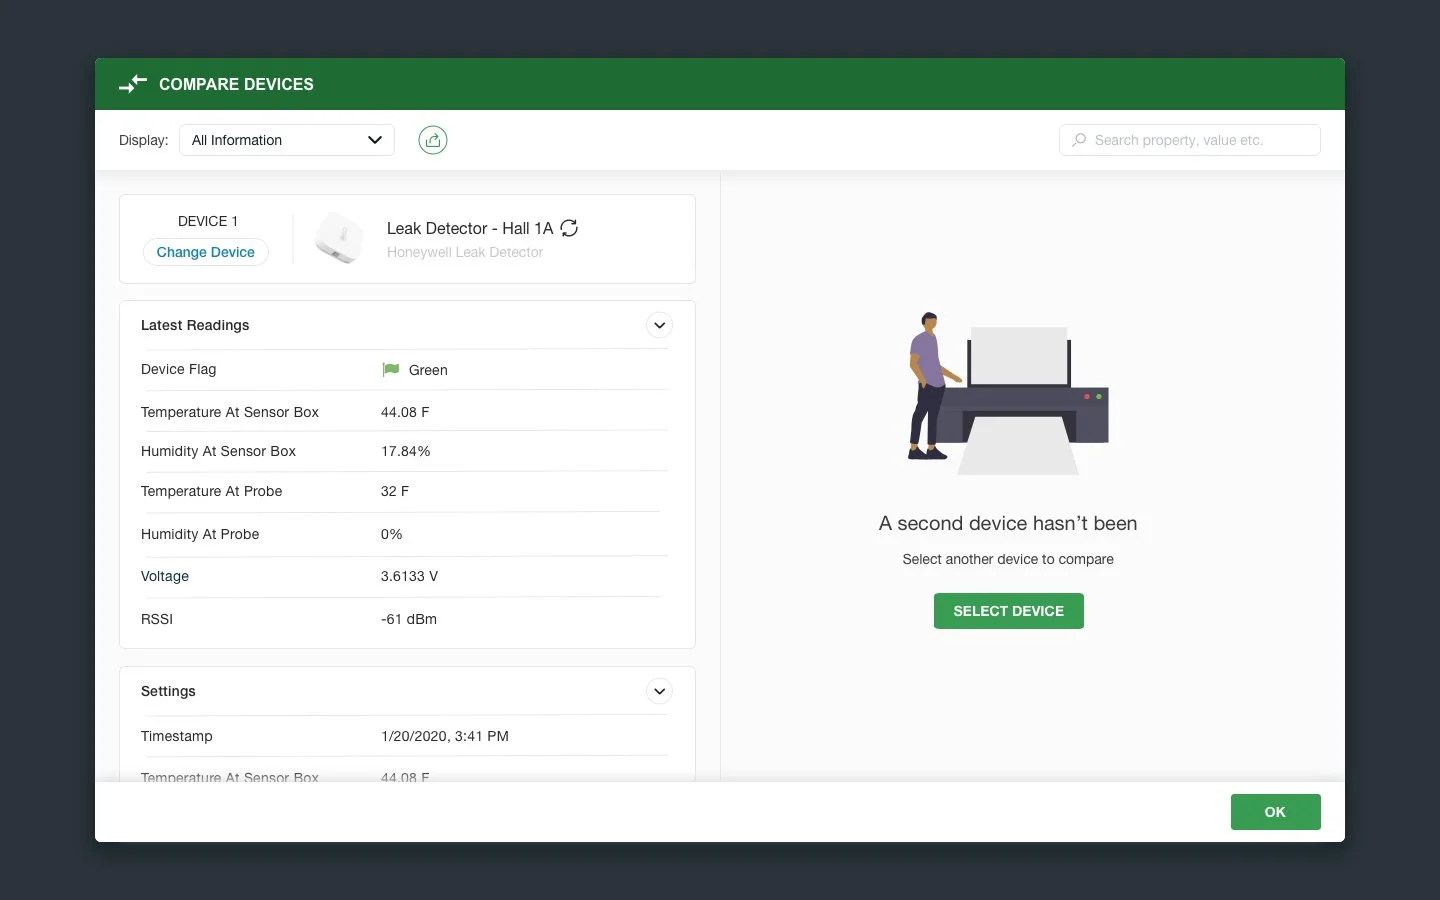Viewport: 1440px width, 900px height.
Task: Click the compare arrows icon in header
Action: (133, 84)
